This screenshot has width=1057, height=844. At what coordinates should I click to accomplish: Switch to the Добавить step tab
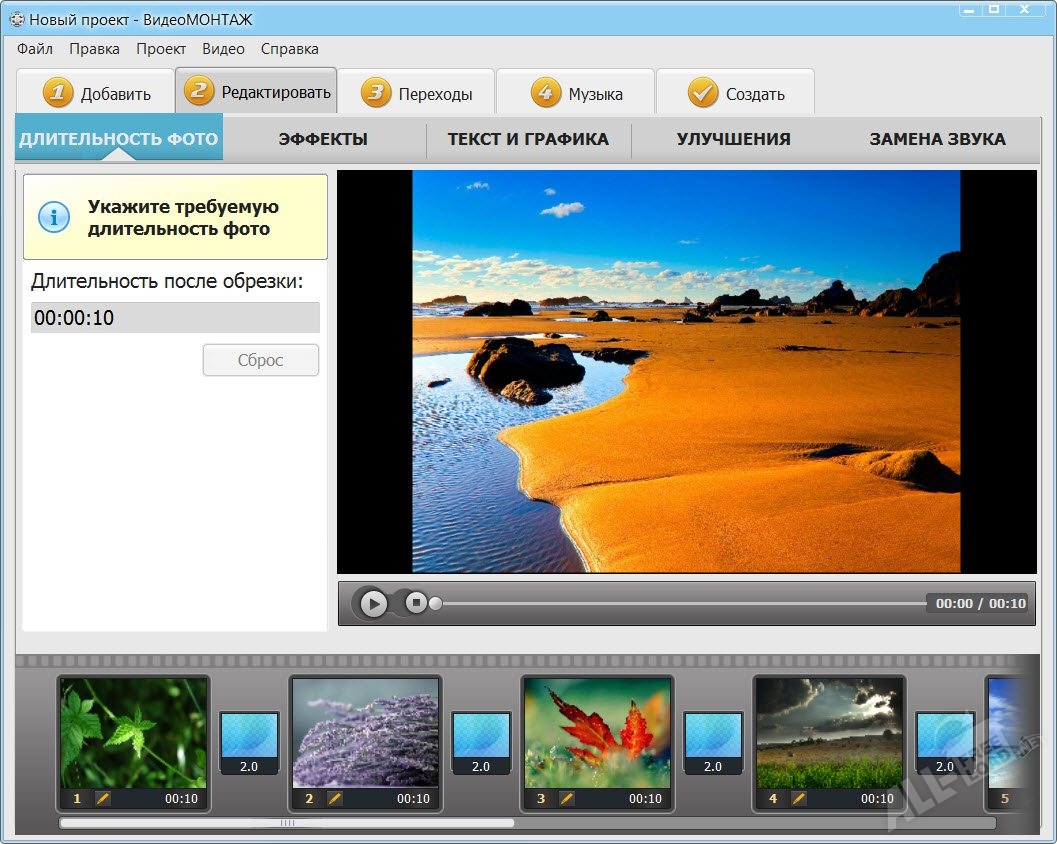pos(96,94)
